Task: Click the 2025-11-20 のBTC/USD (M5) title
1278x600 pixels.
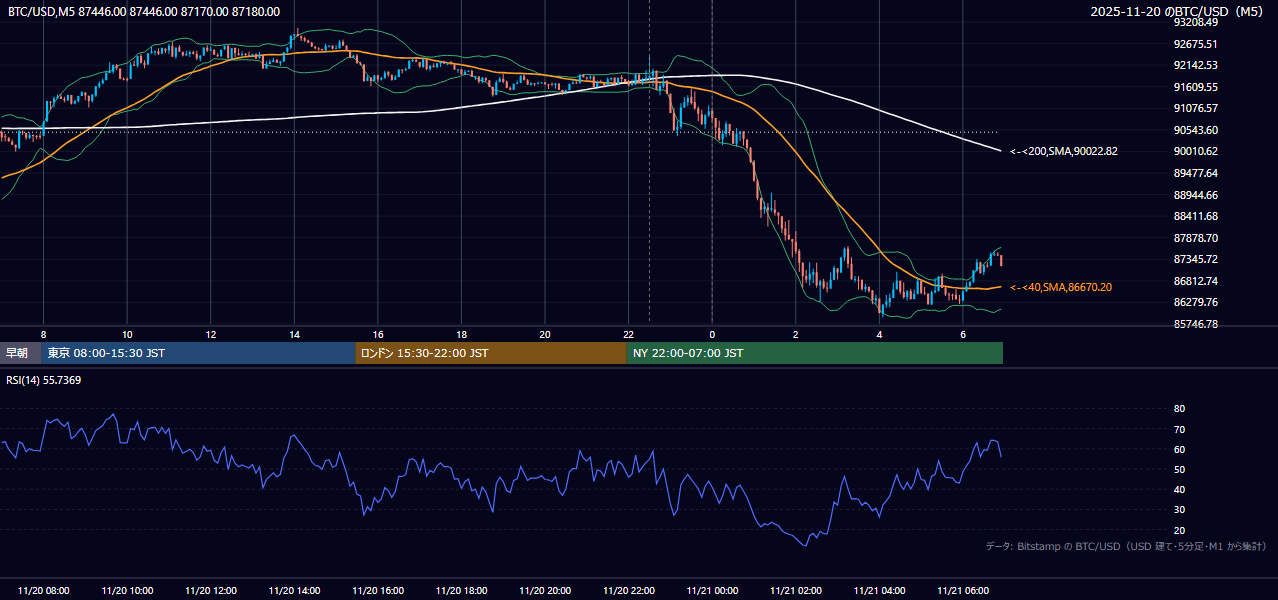Action: (1179, 11)
